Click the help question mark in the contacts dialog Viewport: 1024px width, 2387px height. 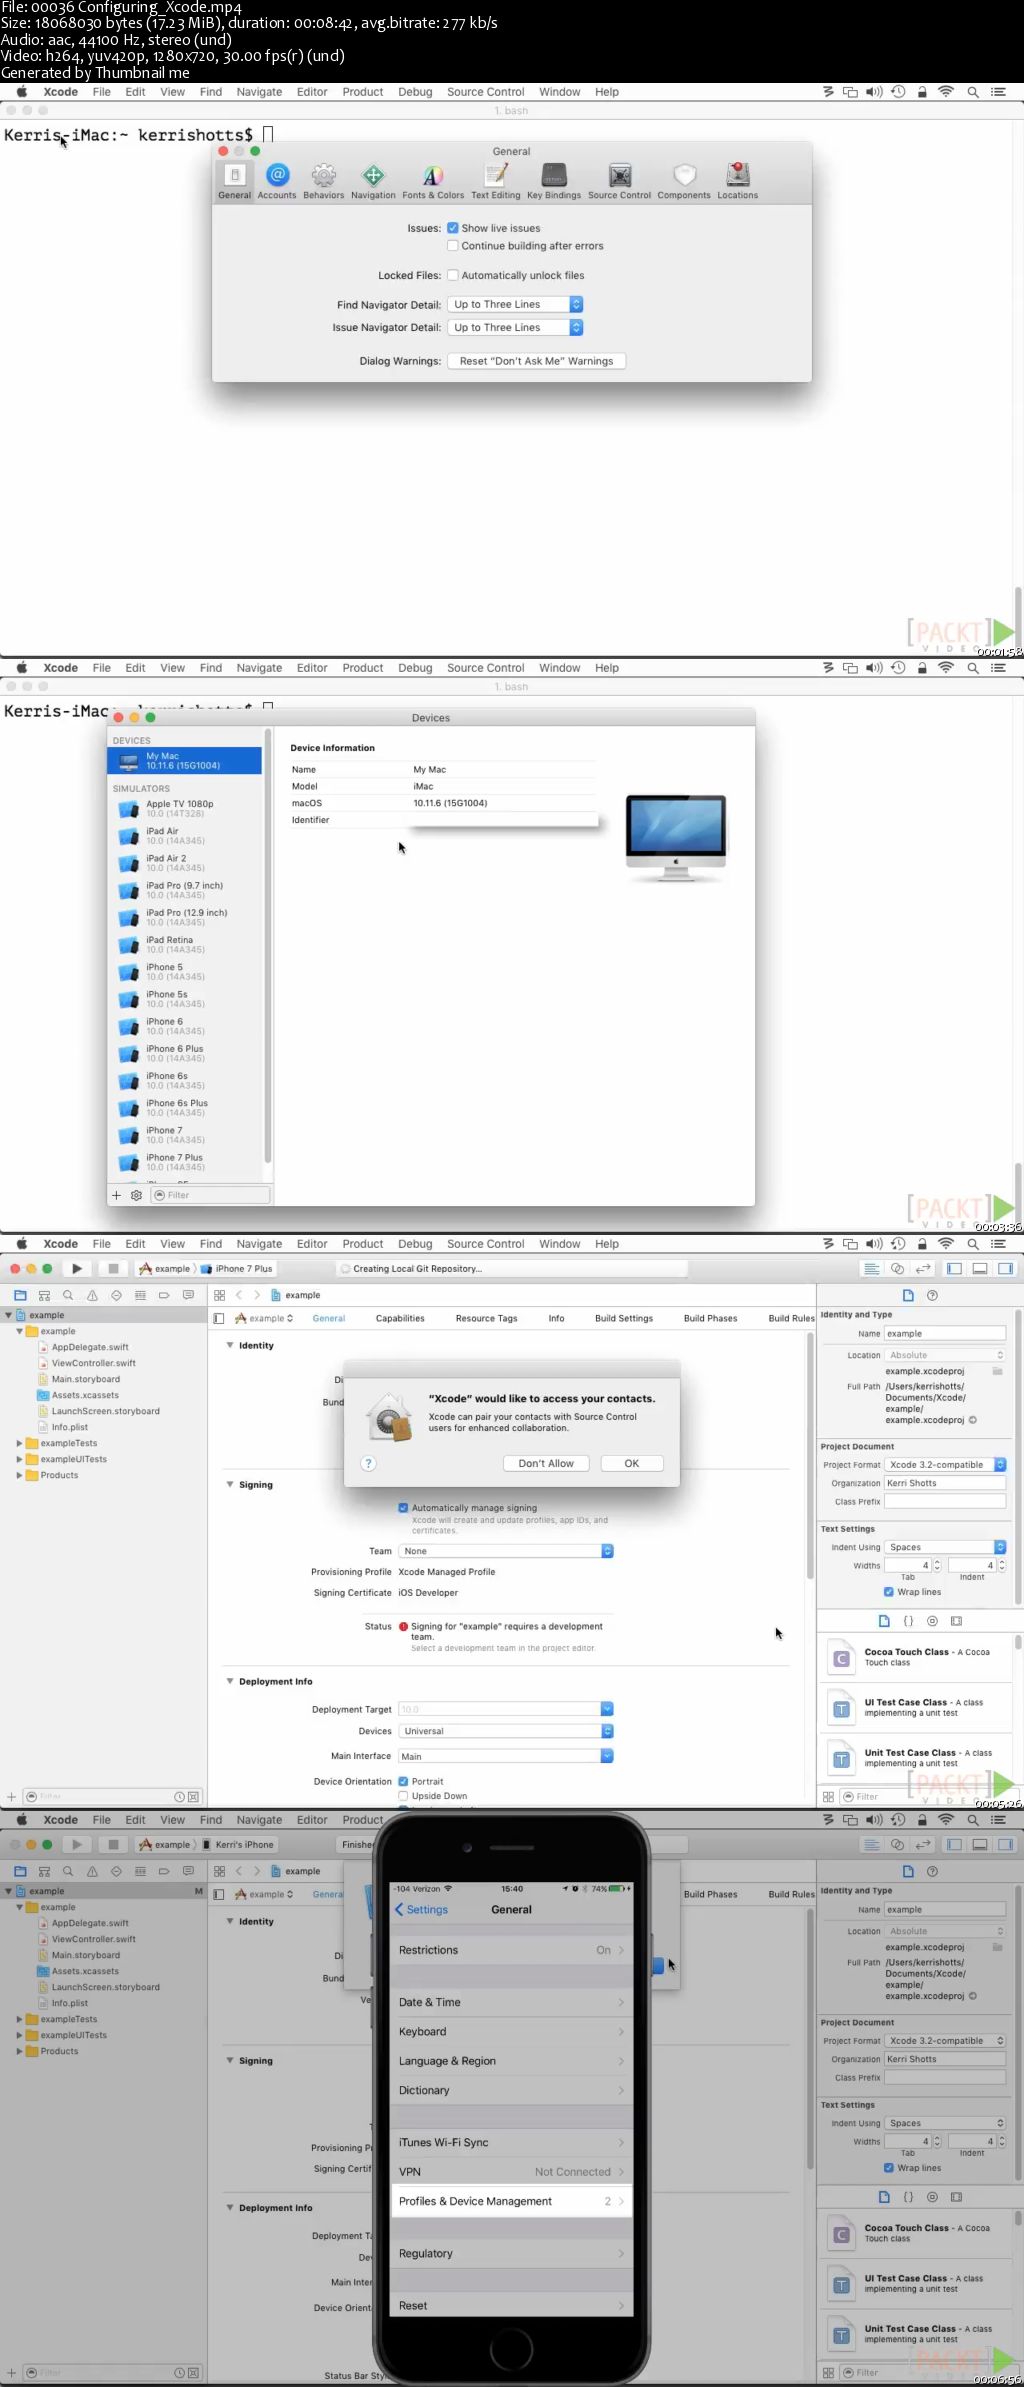[368, 1463]
